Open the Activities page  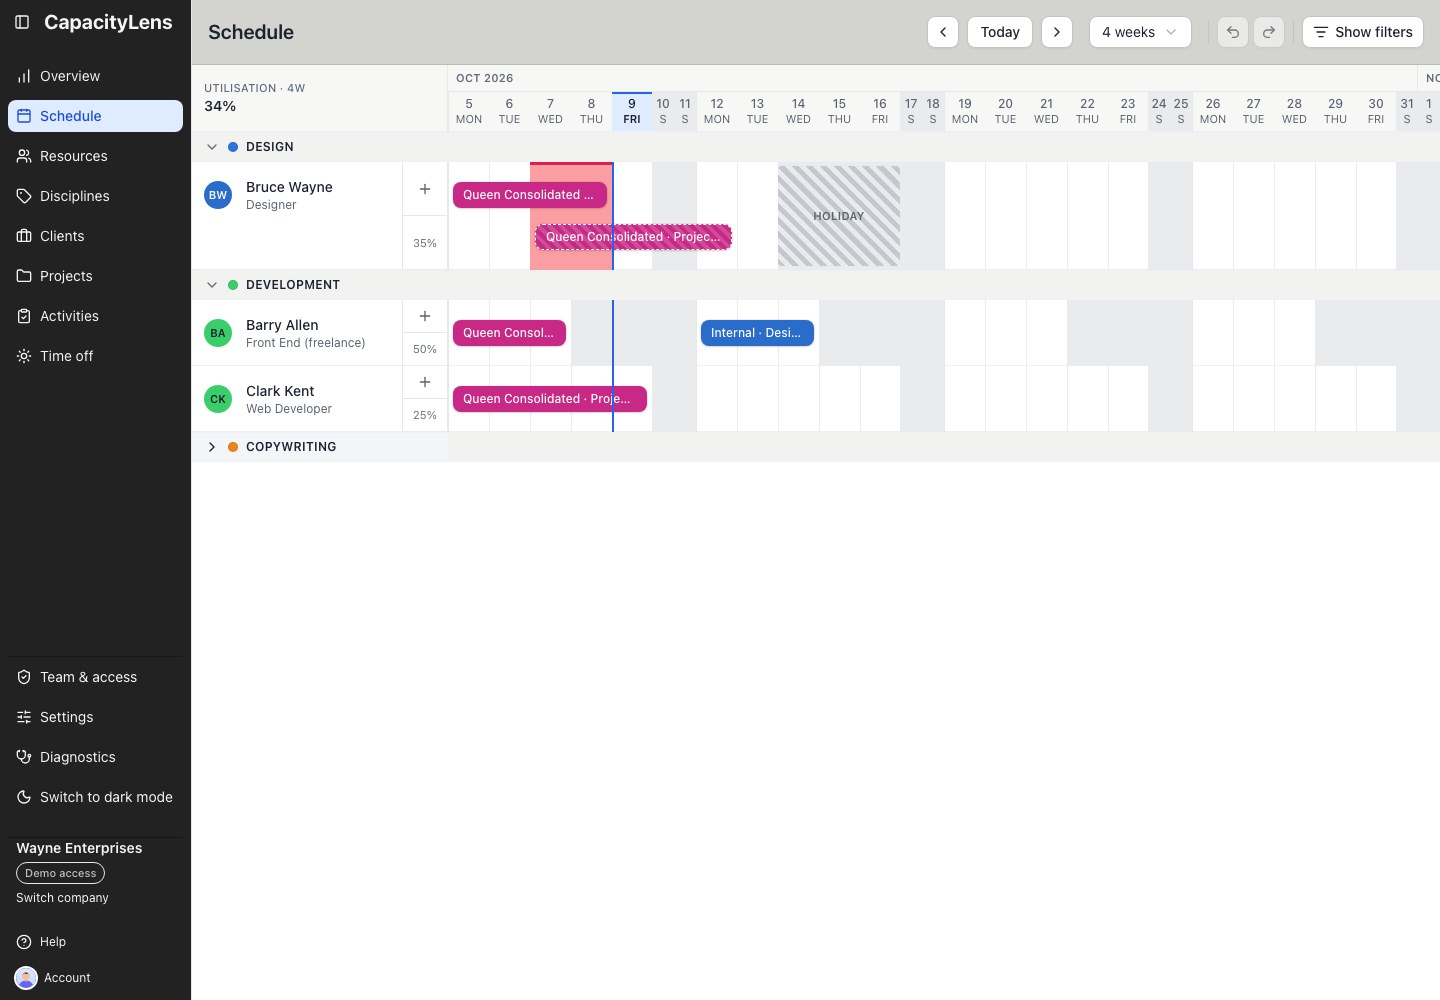pyautogui.click(x=95, y=316)
